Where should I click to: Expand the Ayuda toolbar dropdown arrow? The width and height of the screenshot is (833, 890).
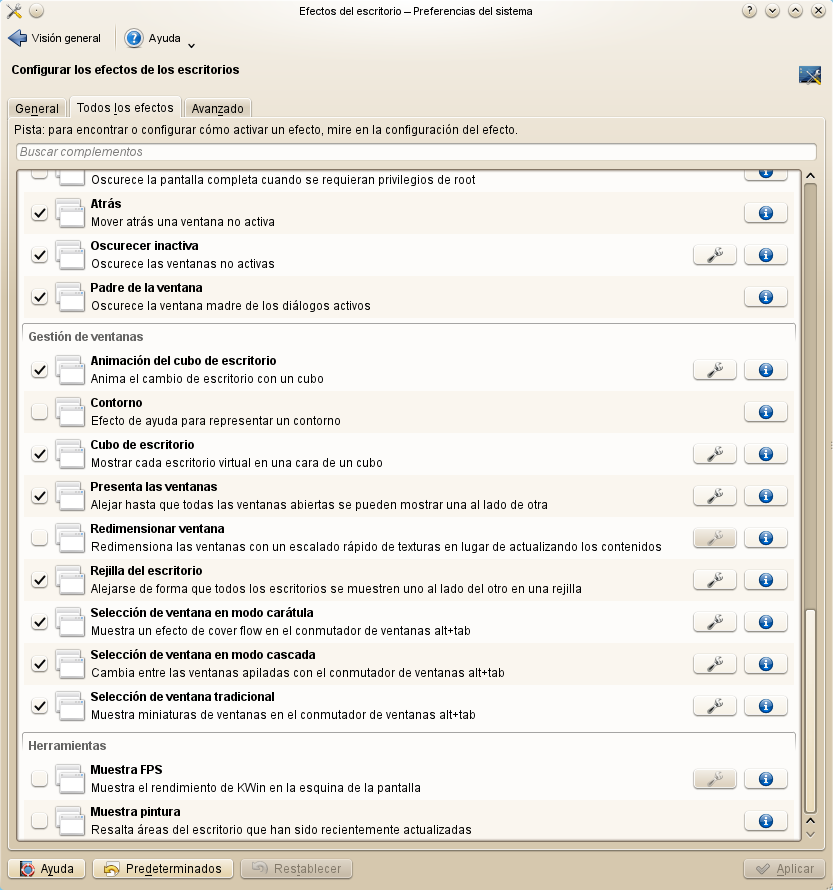(191, 45)
